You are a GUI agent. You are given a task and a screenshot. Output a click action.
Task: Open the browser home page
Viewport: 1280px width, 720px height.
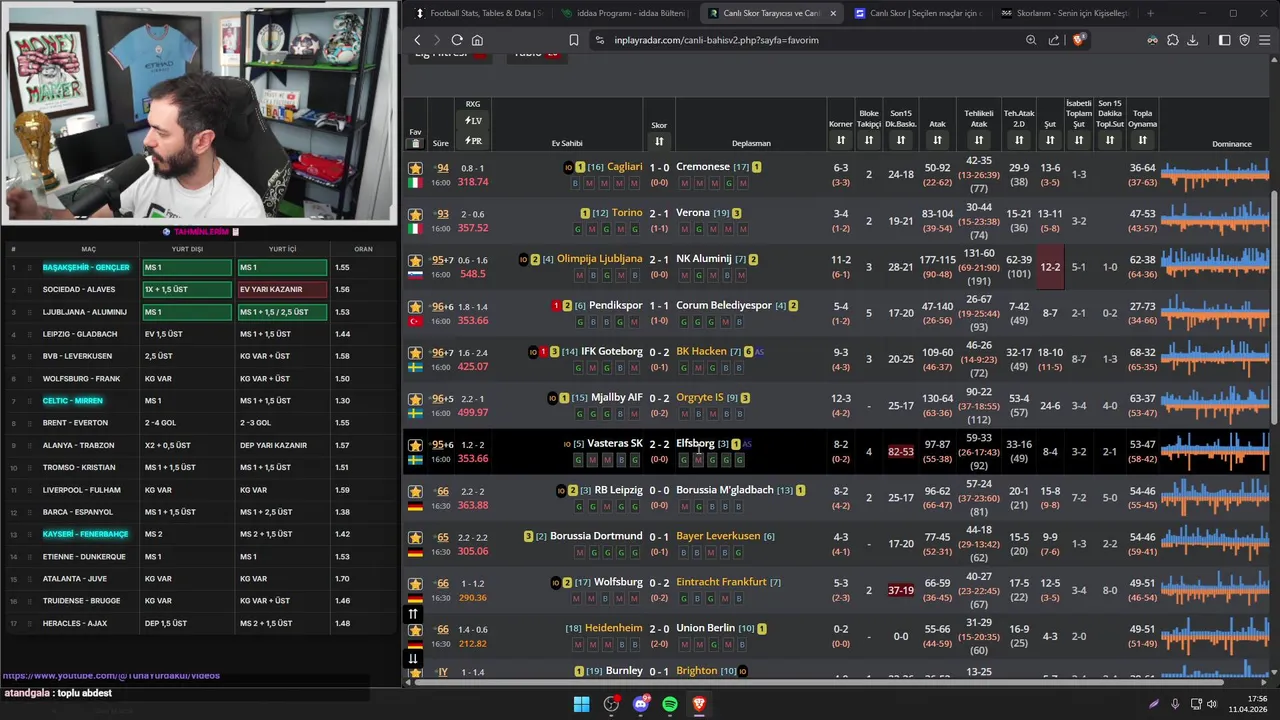tap(477, 40)
